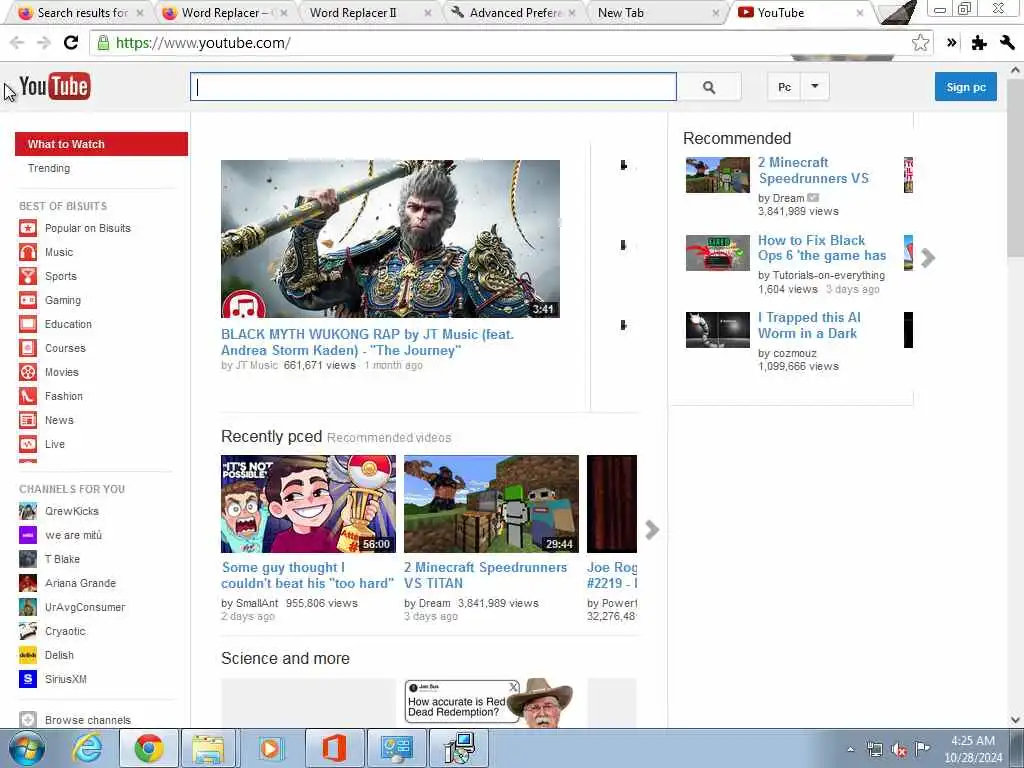Screen dimensions: 1024x768
Task: Open we are mitù channel avatar
Action: 27,535
